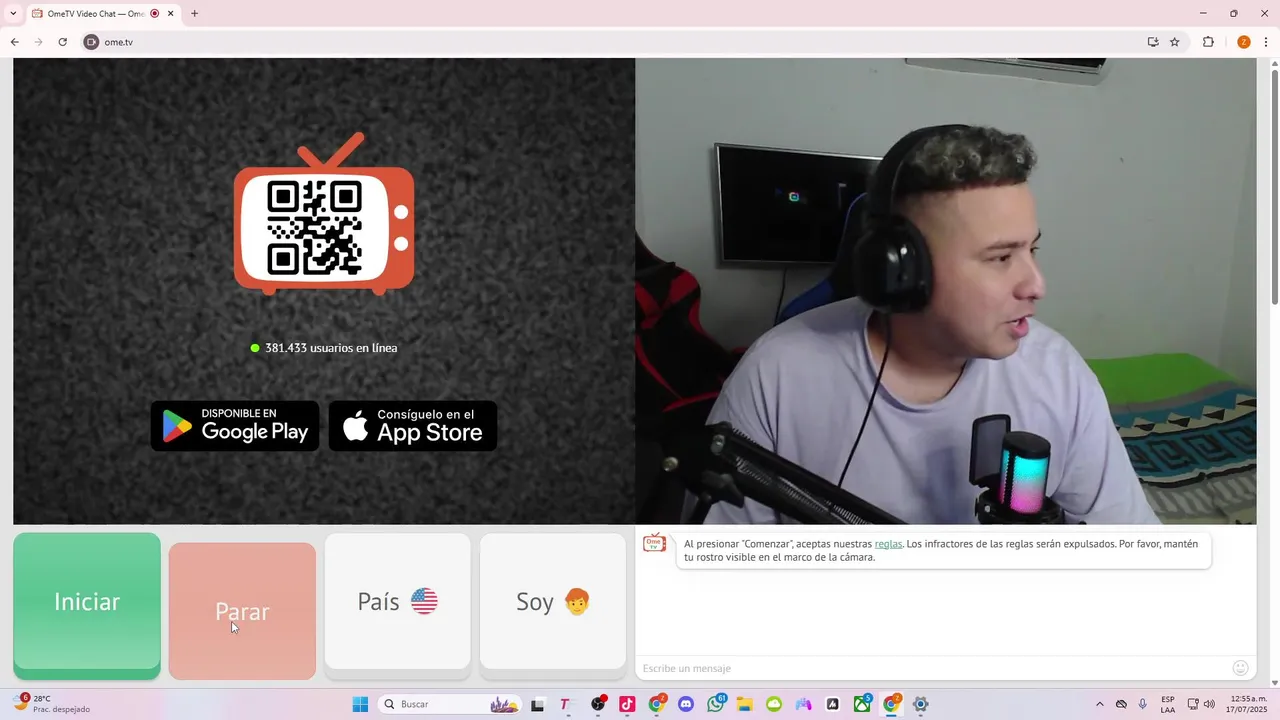This screenshot has width=1280, height=720.
Task: Click the 381.433 usuarios en línea text
Action: click(331, 348)
